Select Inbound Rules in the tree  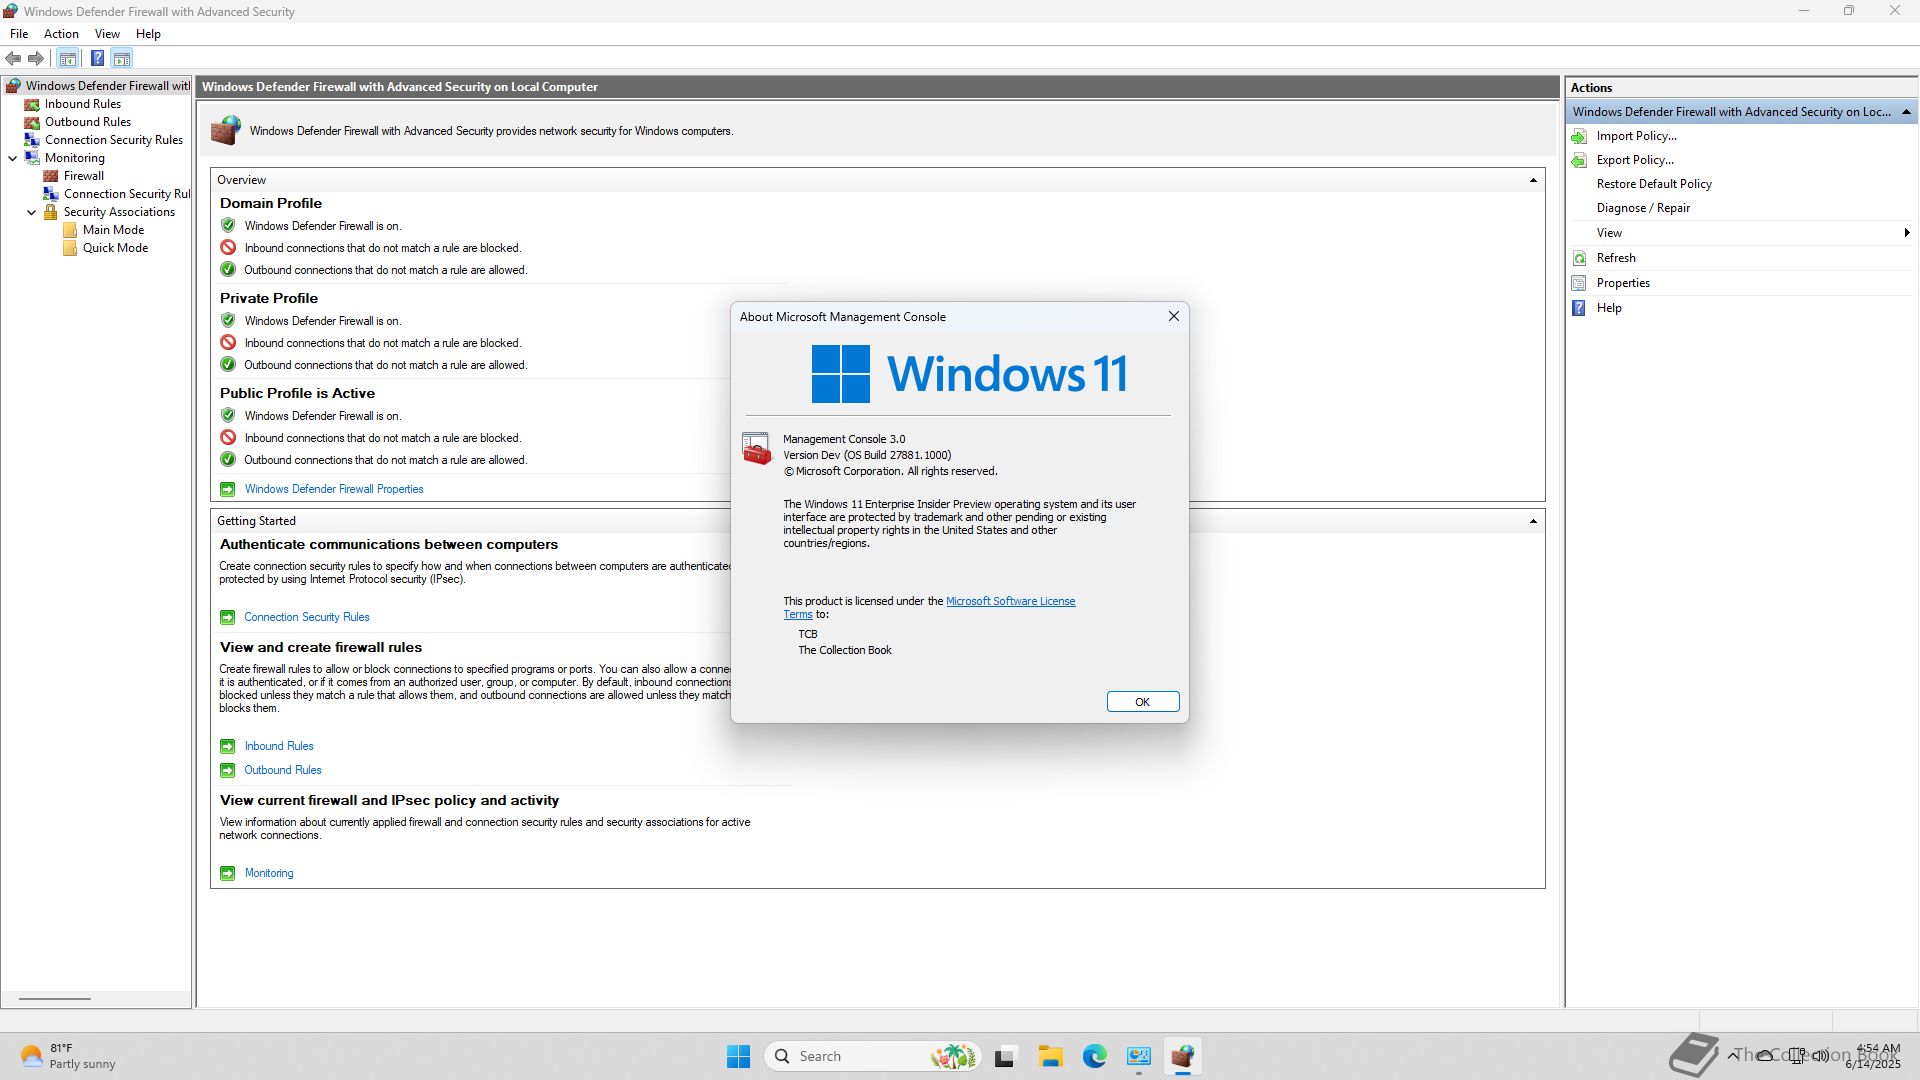pyautogui.click(x=82, y=104)
